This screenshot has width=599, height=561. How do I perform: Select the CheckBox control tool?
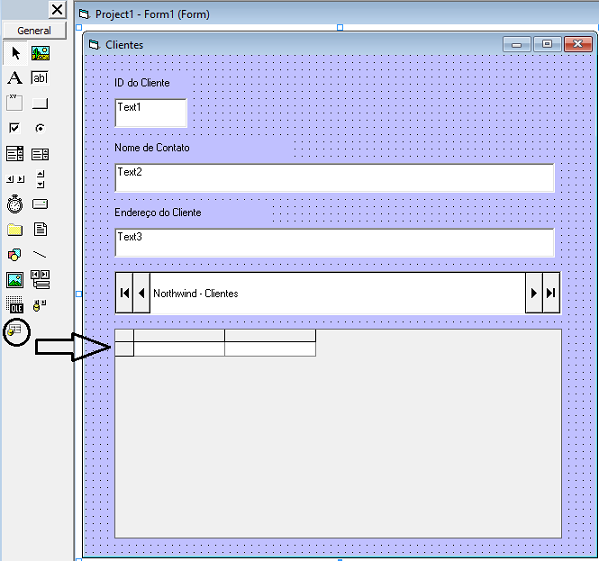point(15,128)
